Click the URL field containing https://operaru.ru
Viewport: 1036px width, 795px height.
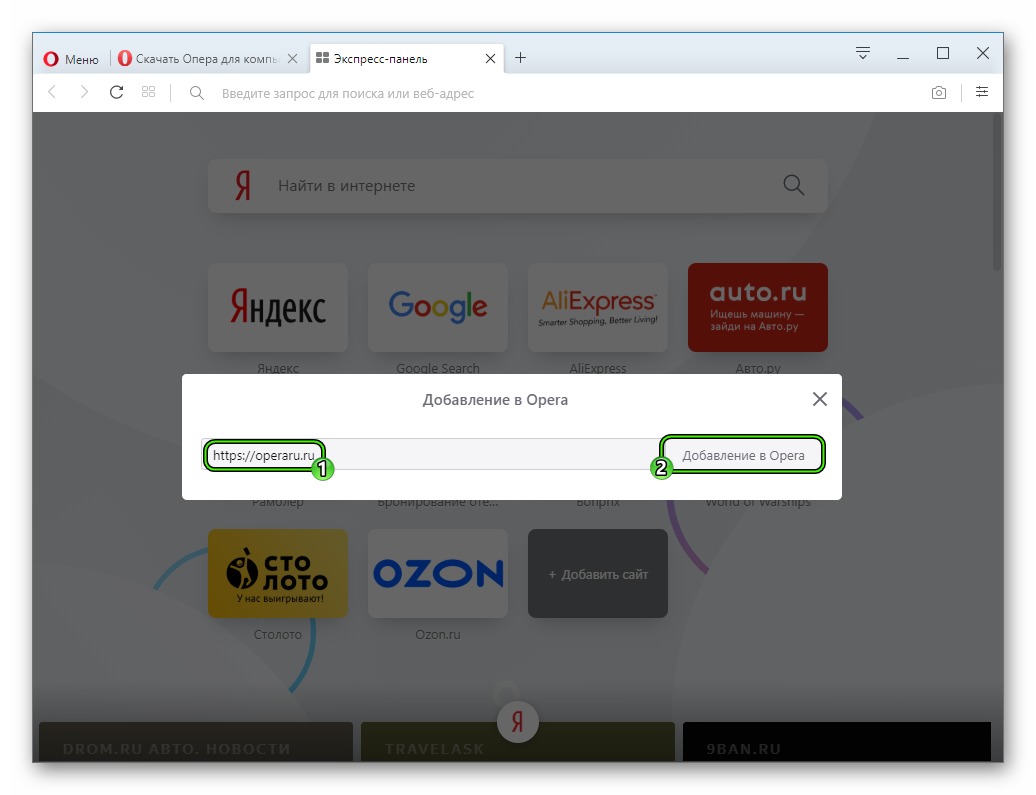(x=430, y=455)
